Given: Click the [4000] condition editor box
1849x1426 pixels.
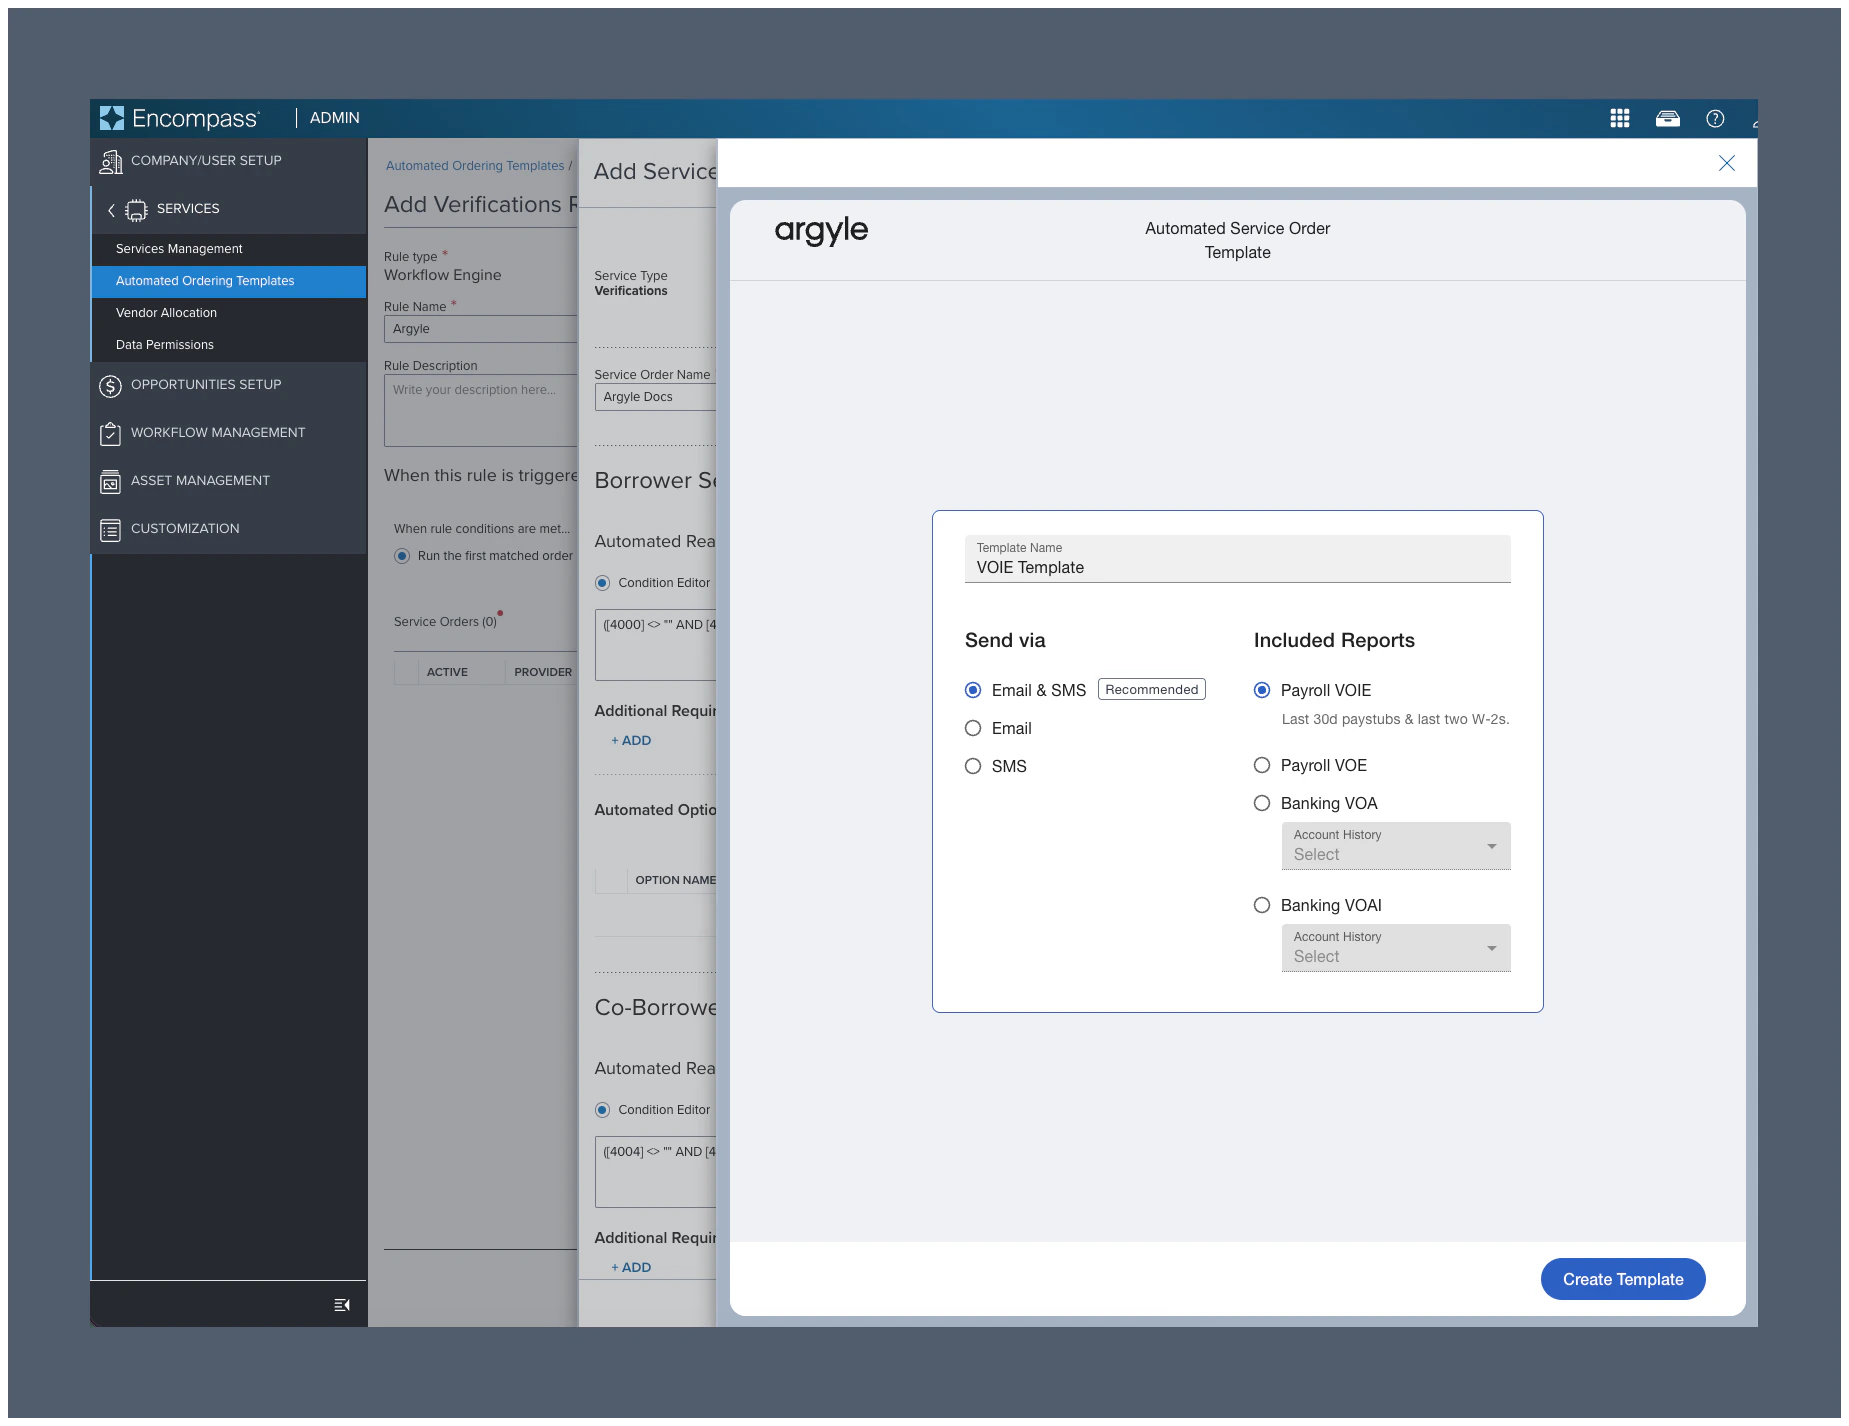Looking at the screenshot, I should click(x=656, y=645).
